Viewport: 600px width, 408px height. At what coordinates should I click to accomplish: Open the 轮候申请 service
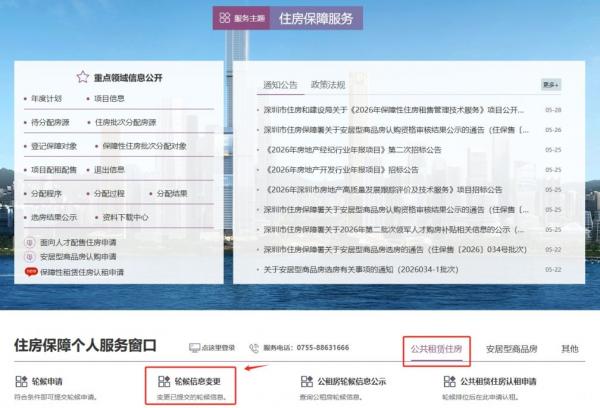click(47, 382)
